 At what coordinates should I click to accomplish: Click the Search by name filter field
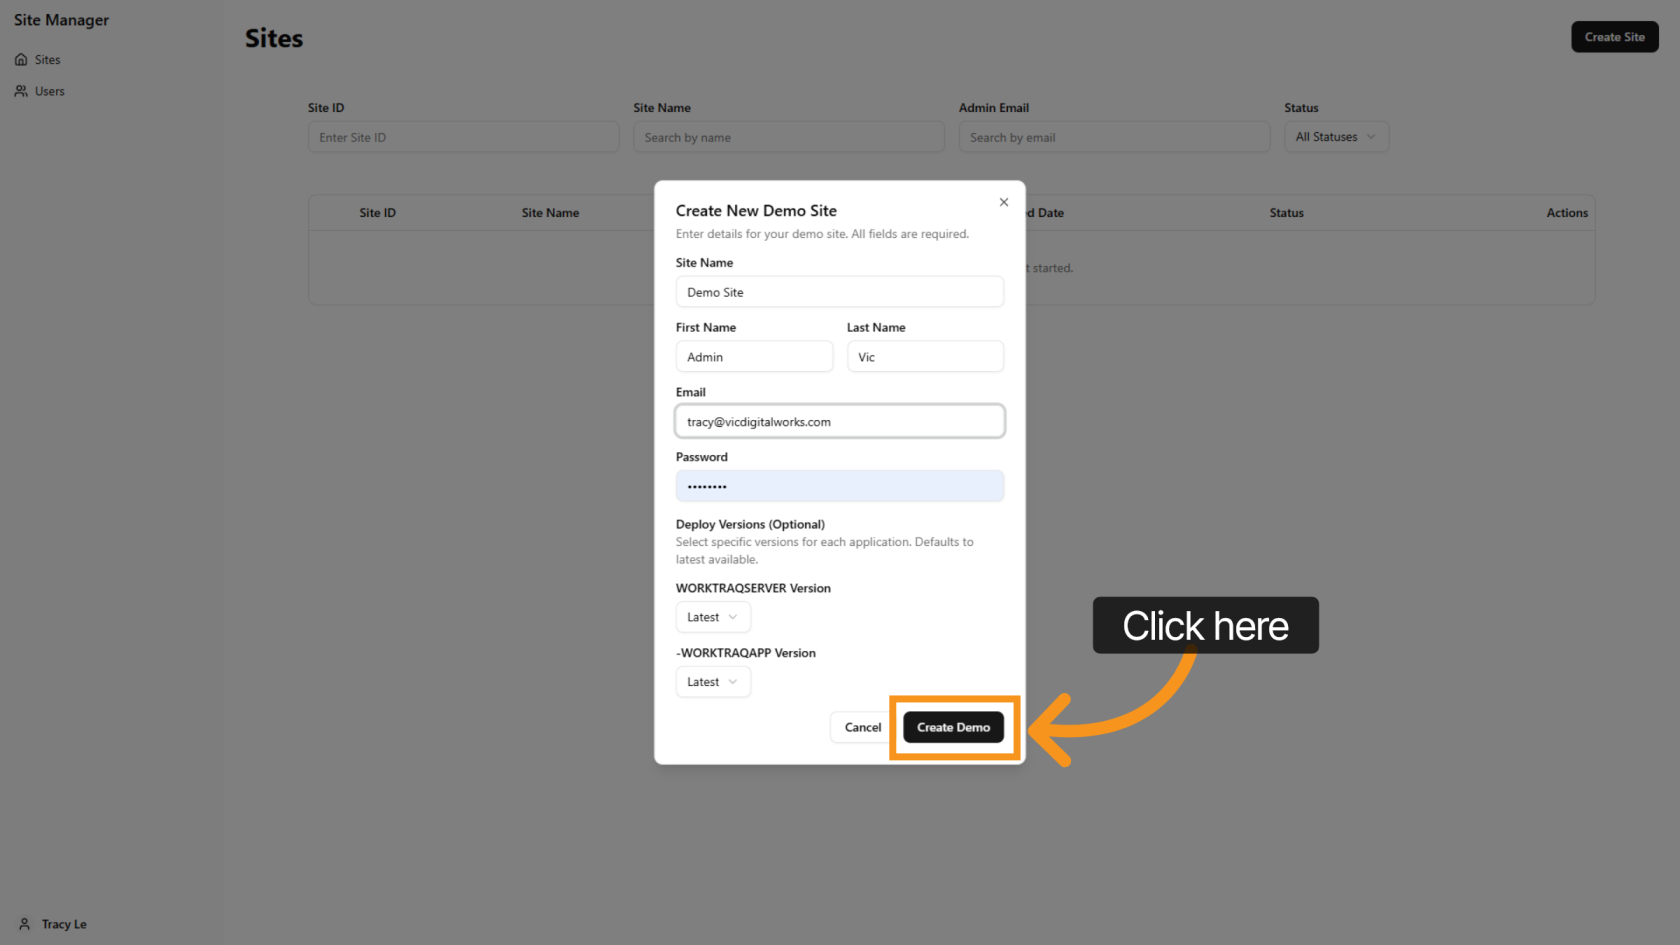(788, 137)
